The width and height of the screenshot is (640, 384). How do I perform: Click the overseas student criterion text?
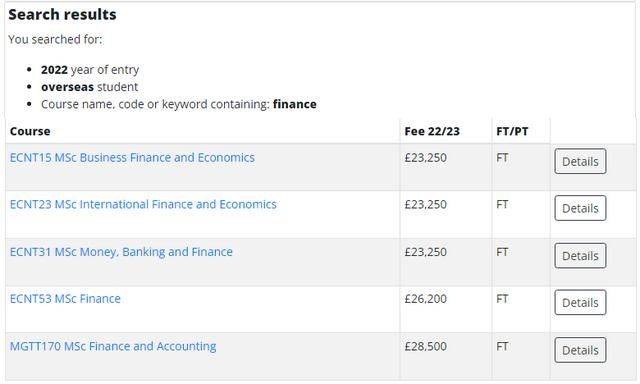(89, 87)
